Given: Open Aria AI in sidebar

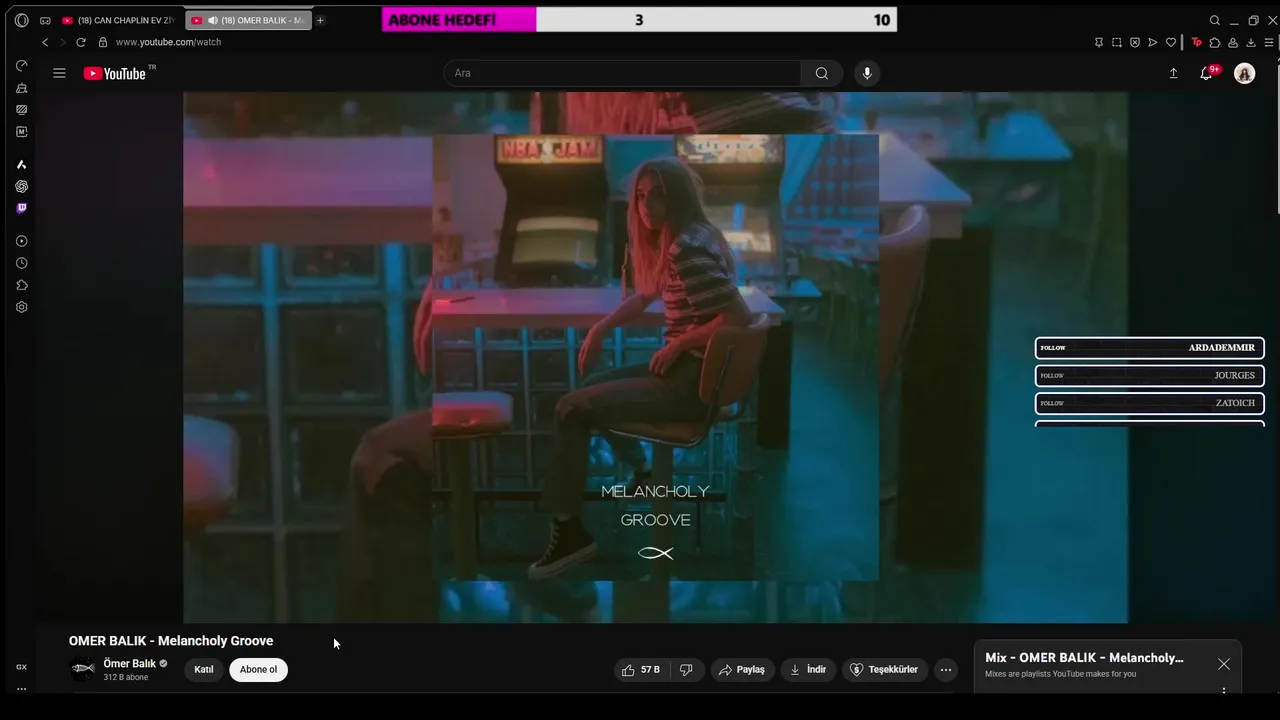Looking at the screenshot, I should [x=21, y=164].
